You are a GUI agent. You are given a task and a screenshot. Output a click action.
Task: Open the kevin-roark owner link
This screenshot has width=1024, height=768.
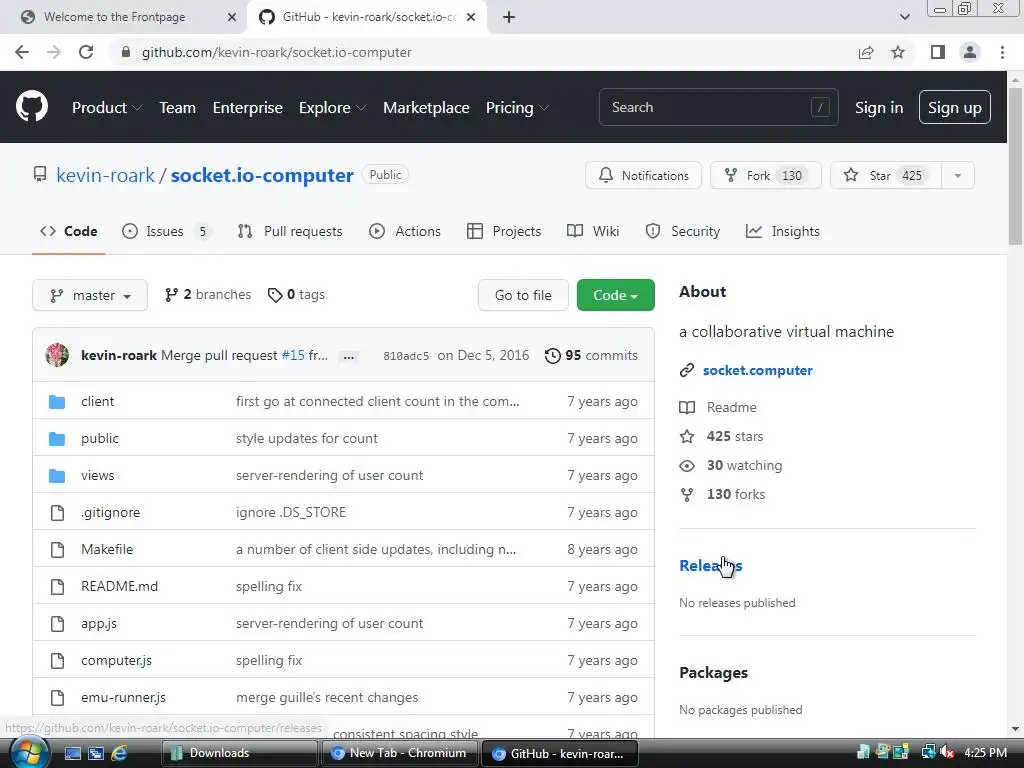[x=105, y=175]
